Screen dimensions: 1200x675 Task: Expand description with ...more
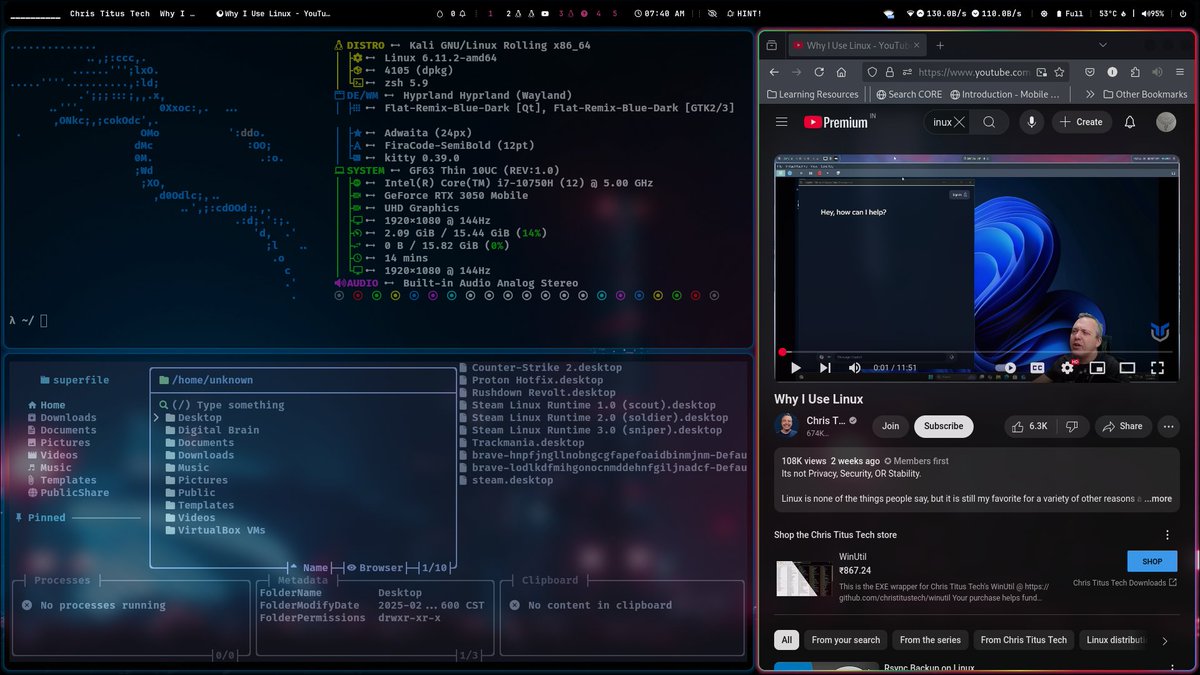pos(1158,498)
